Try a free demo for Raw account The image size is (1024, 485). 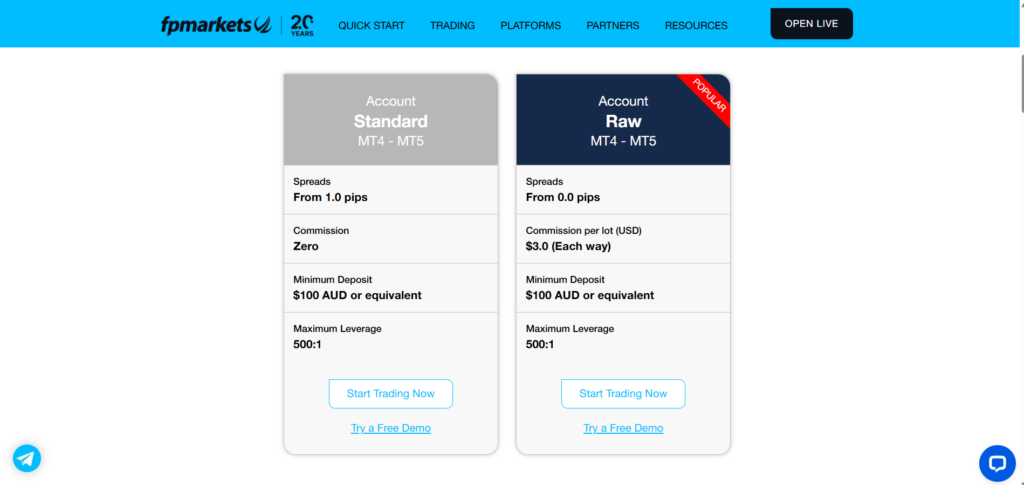click(x=623, y=428)
